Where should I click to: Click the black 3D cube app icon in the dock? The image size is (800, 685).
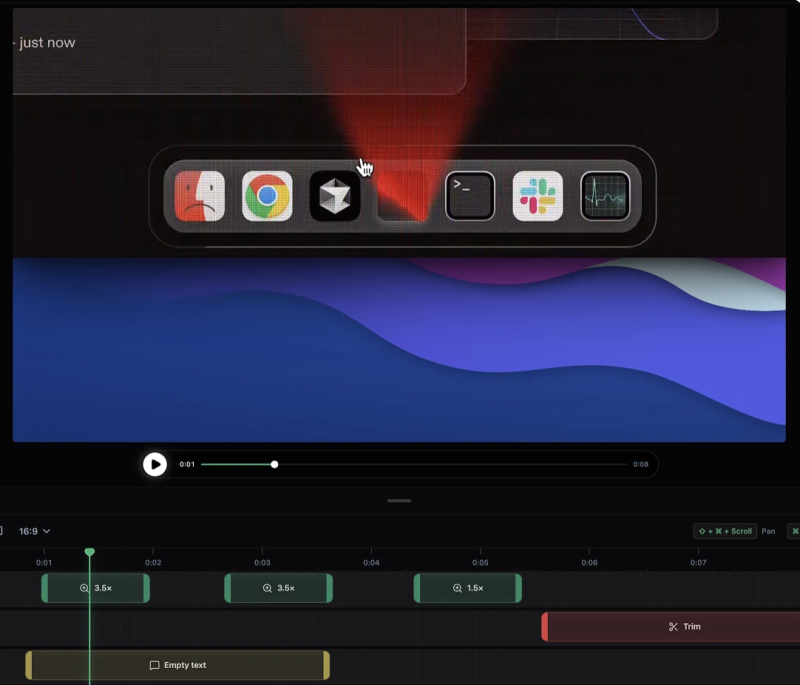pos(335,196)
